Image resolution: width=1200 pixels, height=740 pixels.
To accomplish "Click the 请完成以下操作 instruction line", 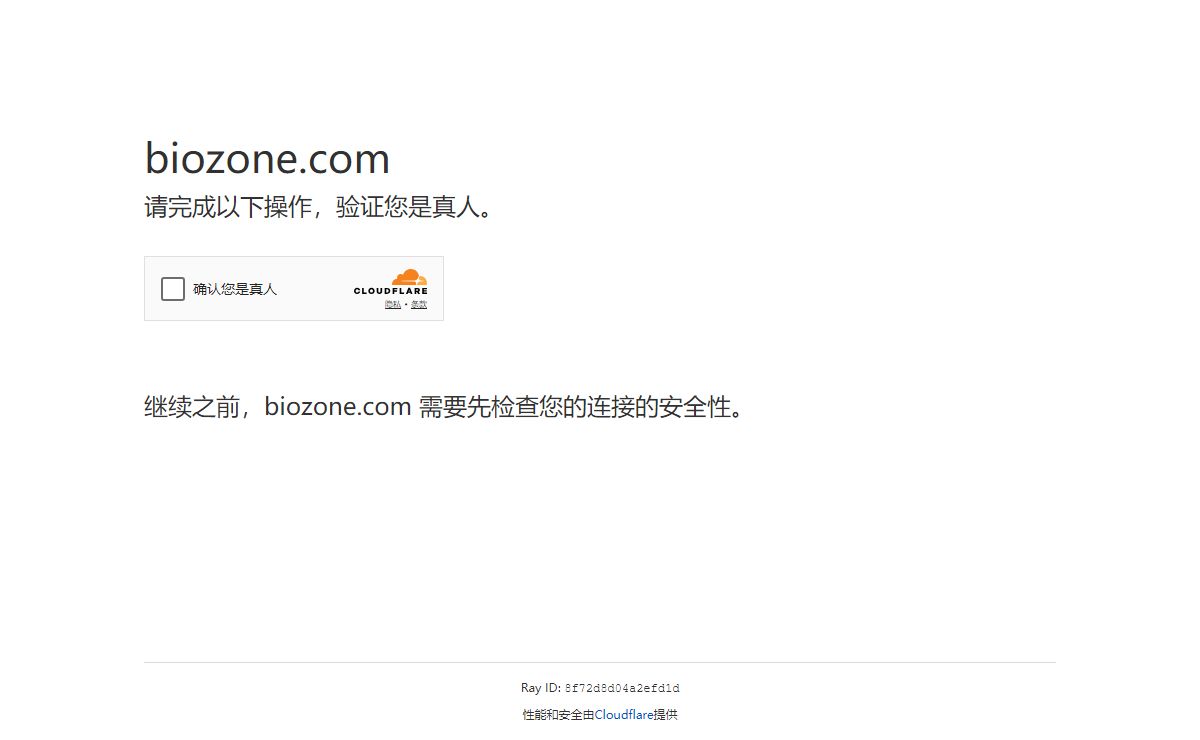I will [320, 208].
